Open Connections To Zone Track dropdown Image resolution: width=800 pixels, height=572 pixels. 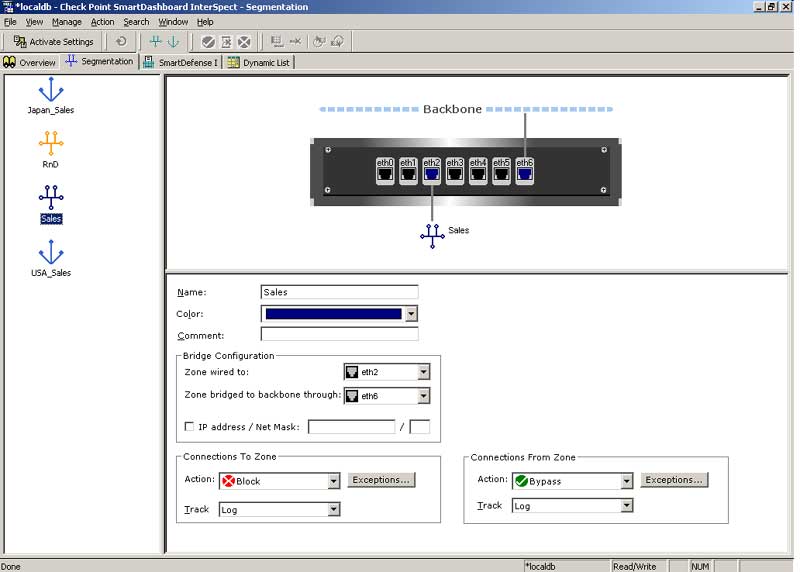(x=333, y=509)
